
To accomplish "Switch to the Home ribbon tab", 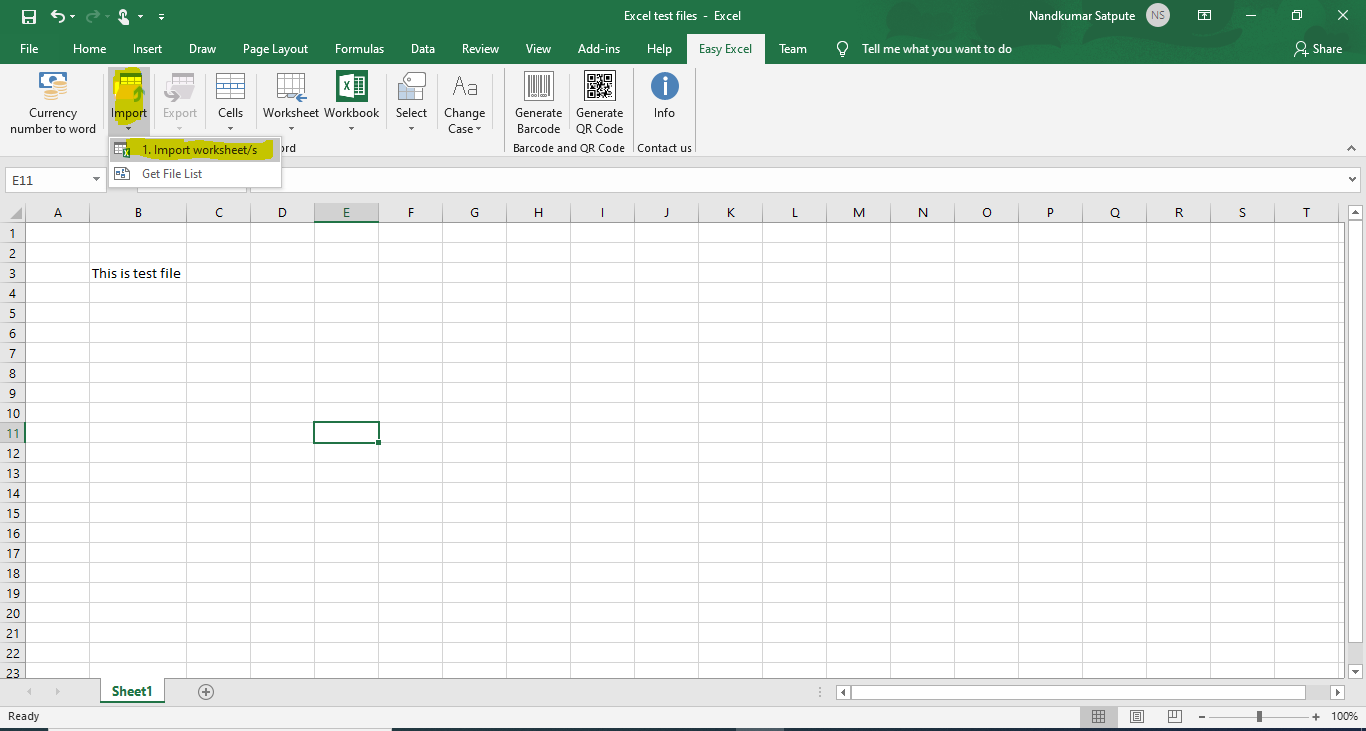I will click(x=89, y=48).
